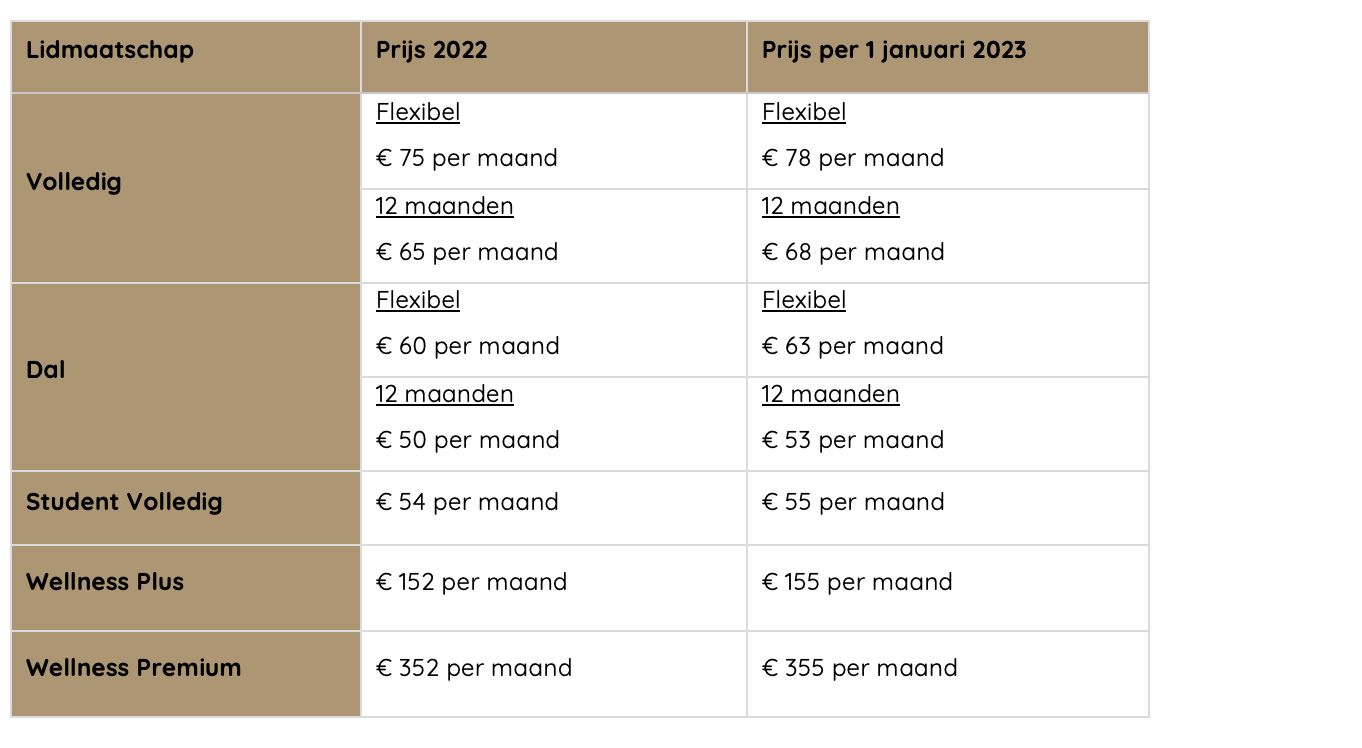Screen dimensions: 1362x748
Task: Click the "Dal" membership row label
Action: click(x=46, y=370)
